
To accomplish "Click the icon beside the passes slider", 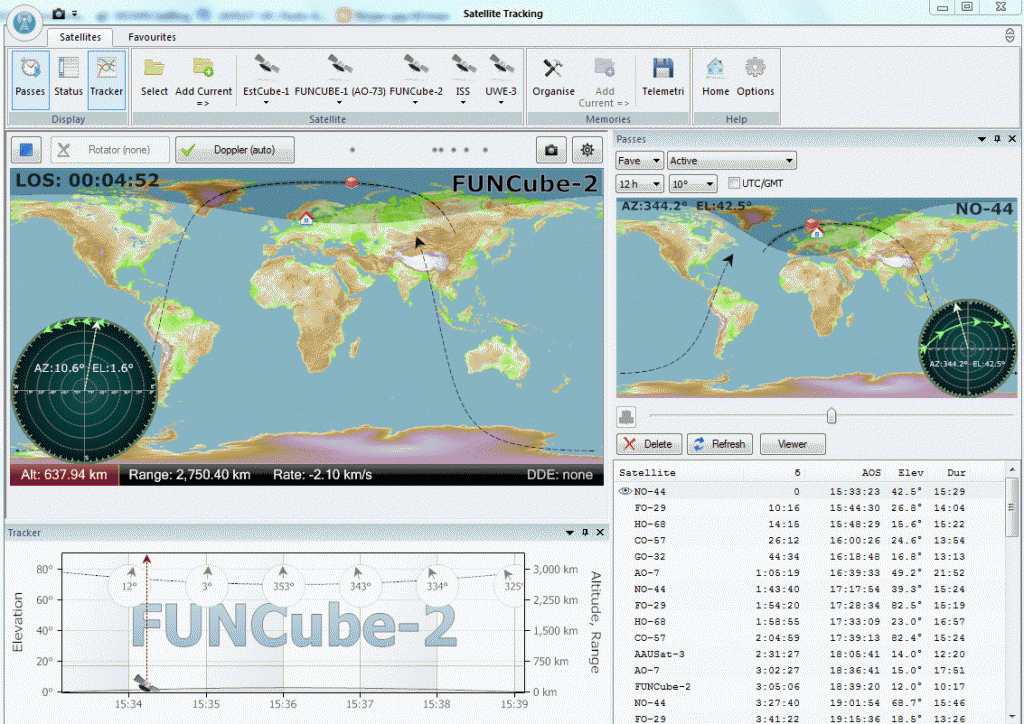I will [x=626, y=415].
